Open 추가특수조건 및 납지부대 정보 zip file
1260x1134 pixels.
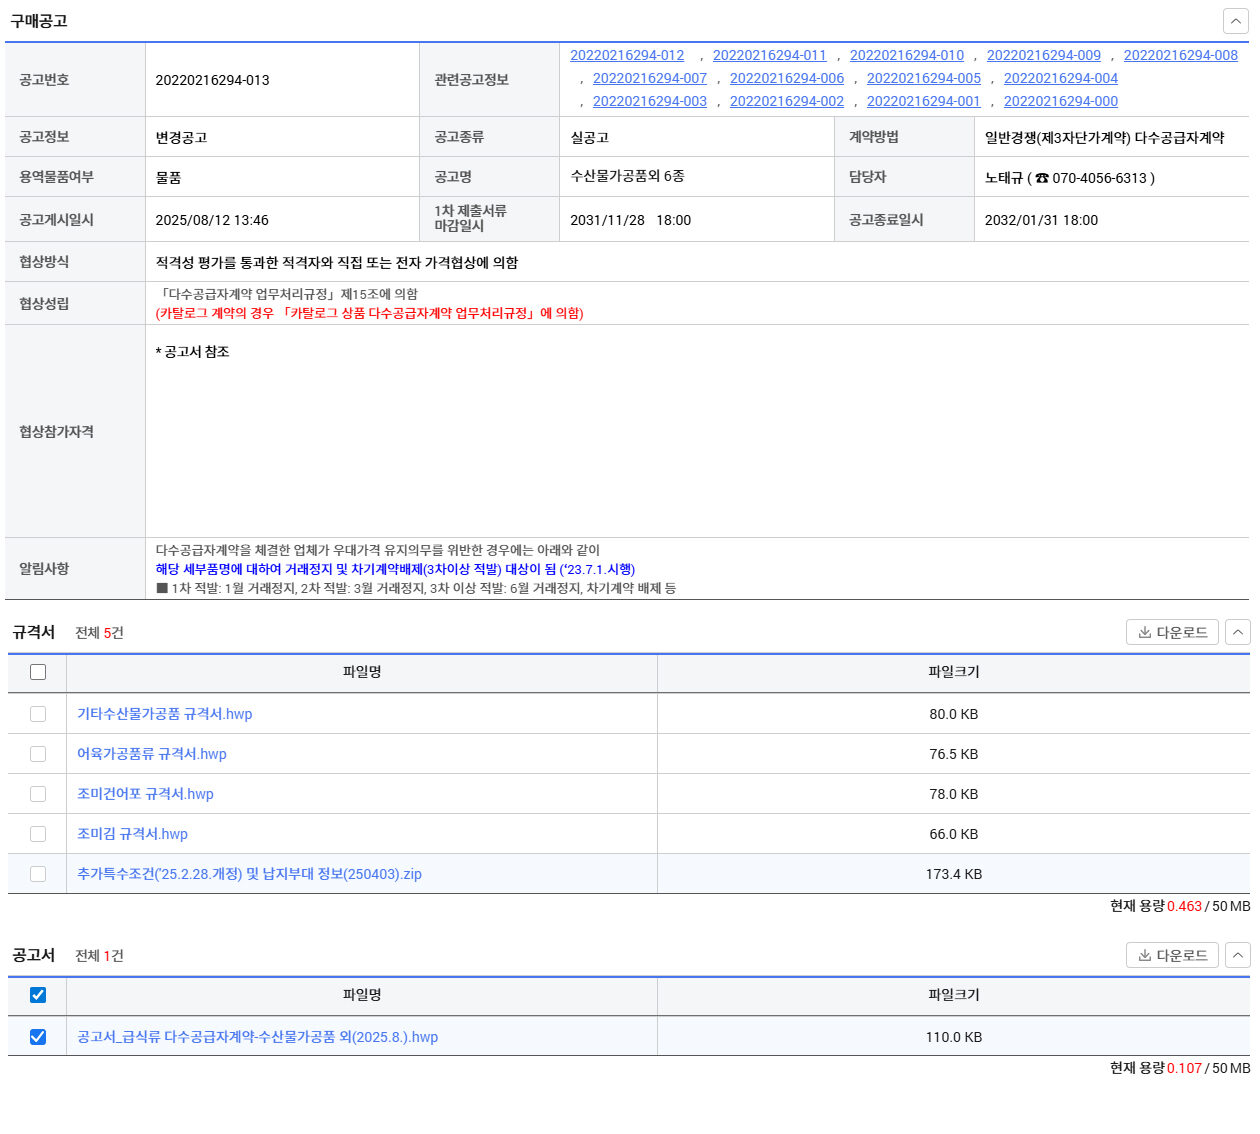(x=249, y=874)
